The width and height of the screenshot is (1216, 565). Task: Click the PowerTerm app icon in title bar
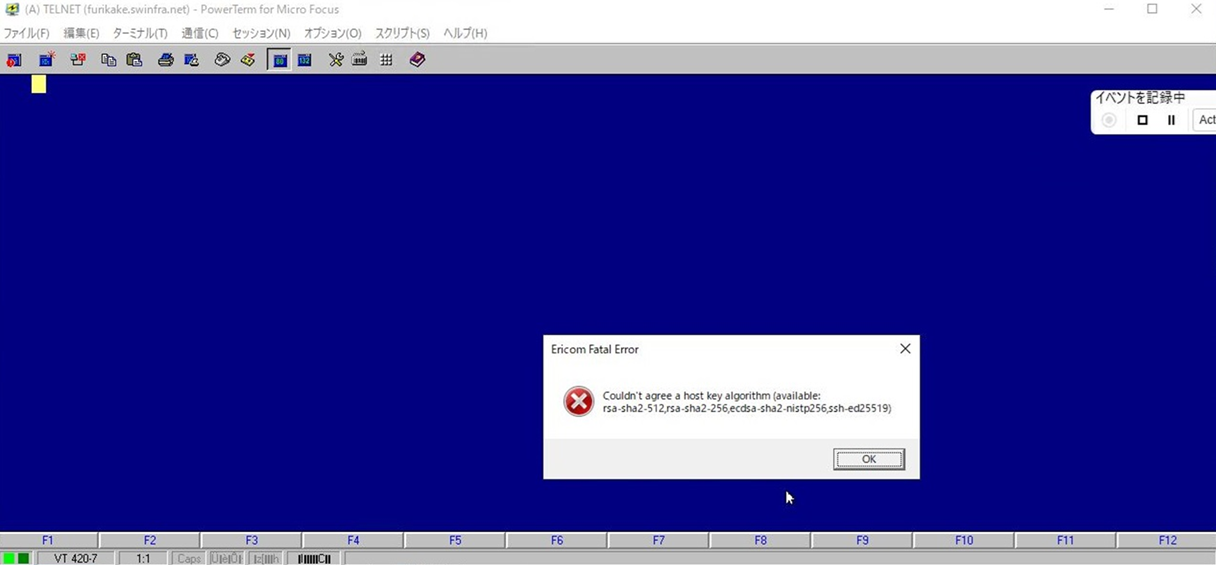pyautogui.click(x=12, y=9)
